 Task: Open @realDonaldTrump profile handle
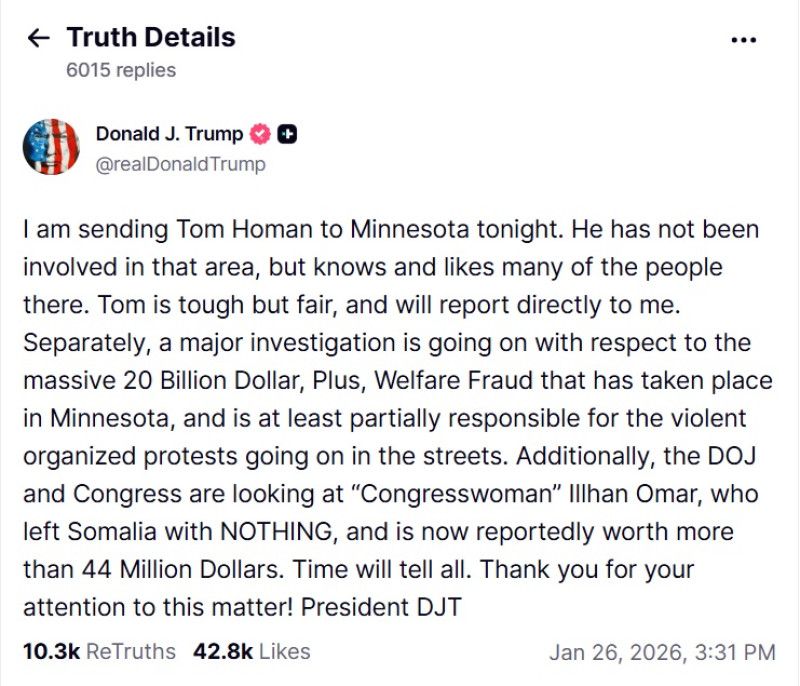coord(180,164)
